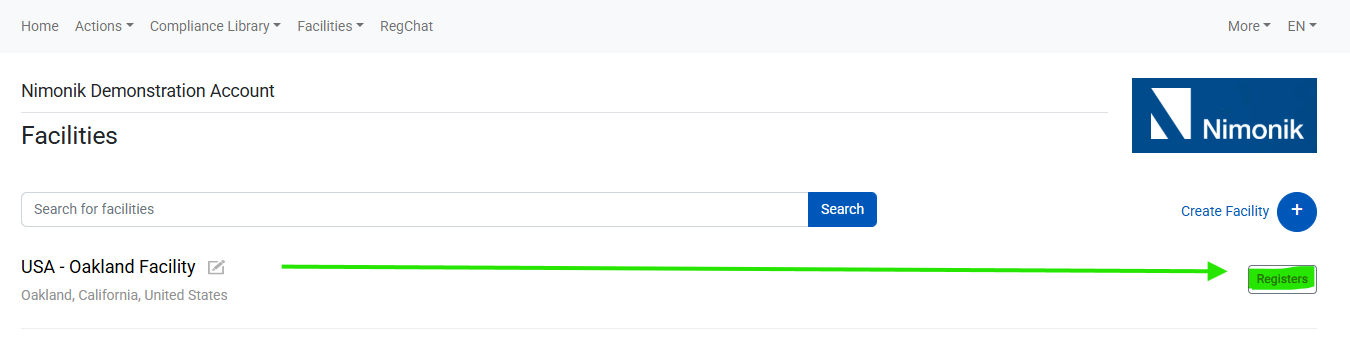Screen dimensions: 1350x363
Task: Open the USA - Oakland Facility entry
Action: [x=108, y=267]
